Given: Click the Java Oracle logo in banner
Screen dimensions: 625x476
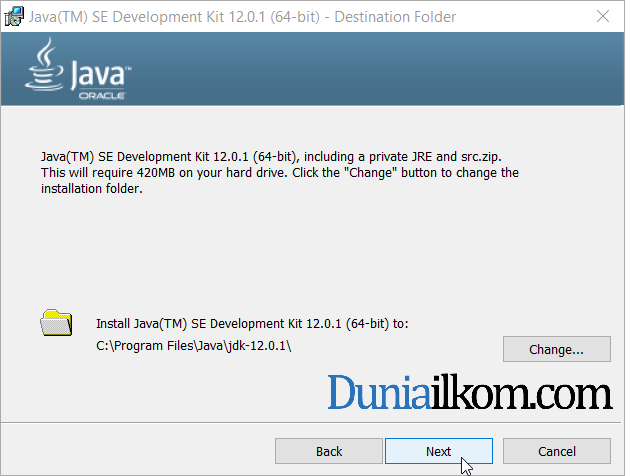Looking at the screenshot, I should pos(78,69).
